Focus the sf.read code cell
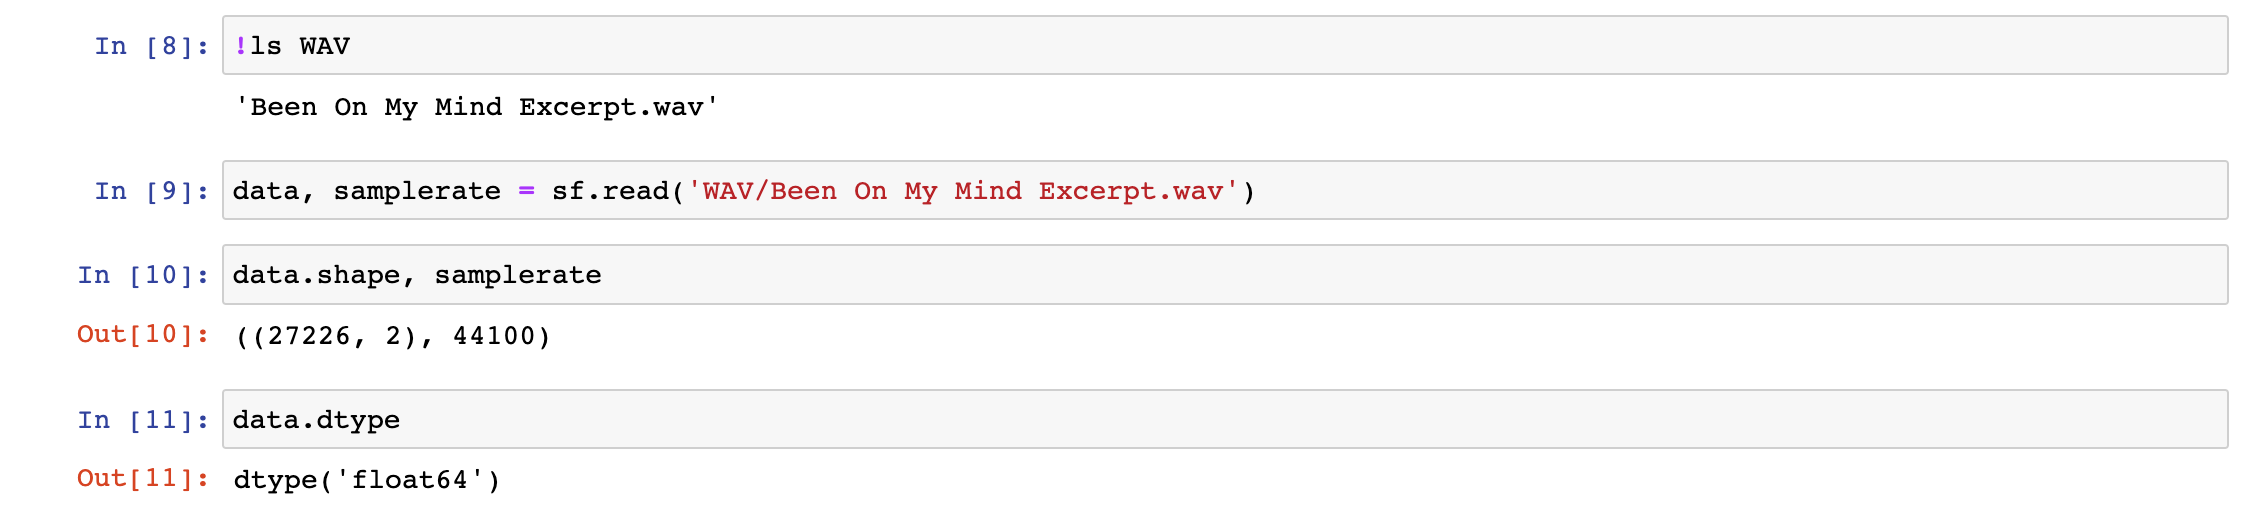The height and width of the screenshot is (516, 2262). 1225,190
